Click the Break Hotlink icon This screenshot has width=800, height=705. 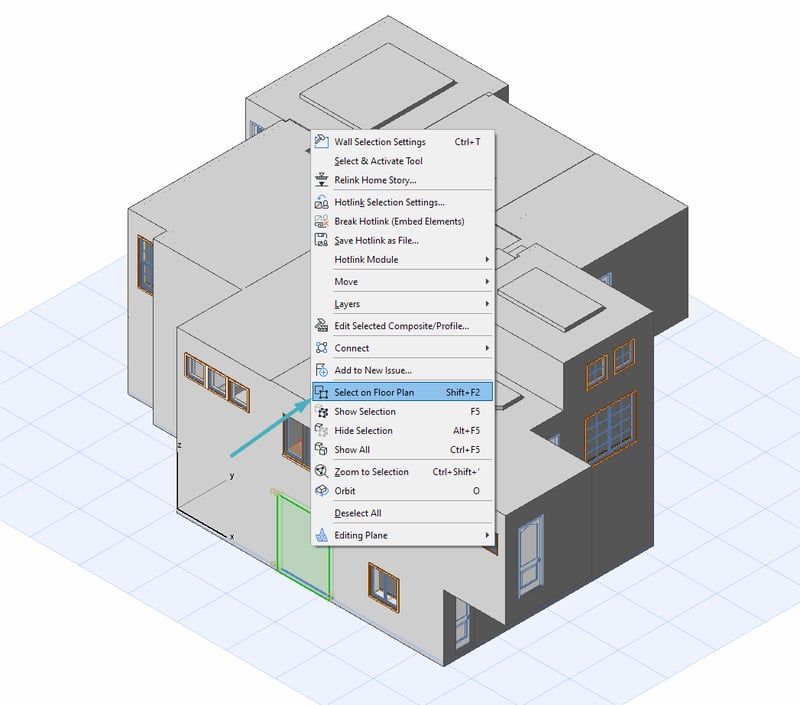point(321,221)
